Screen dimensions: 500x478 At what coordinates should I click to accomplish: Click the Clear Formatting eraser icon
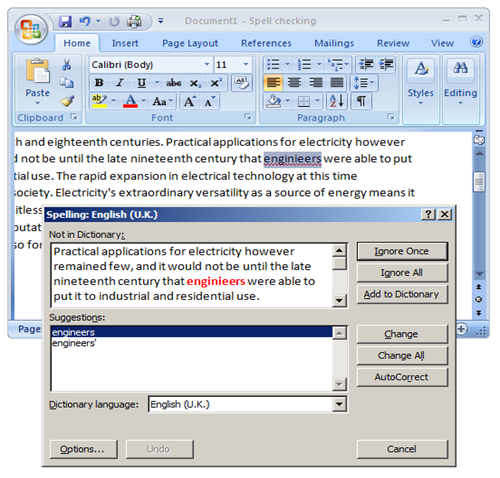point(241,83)
